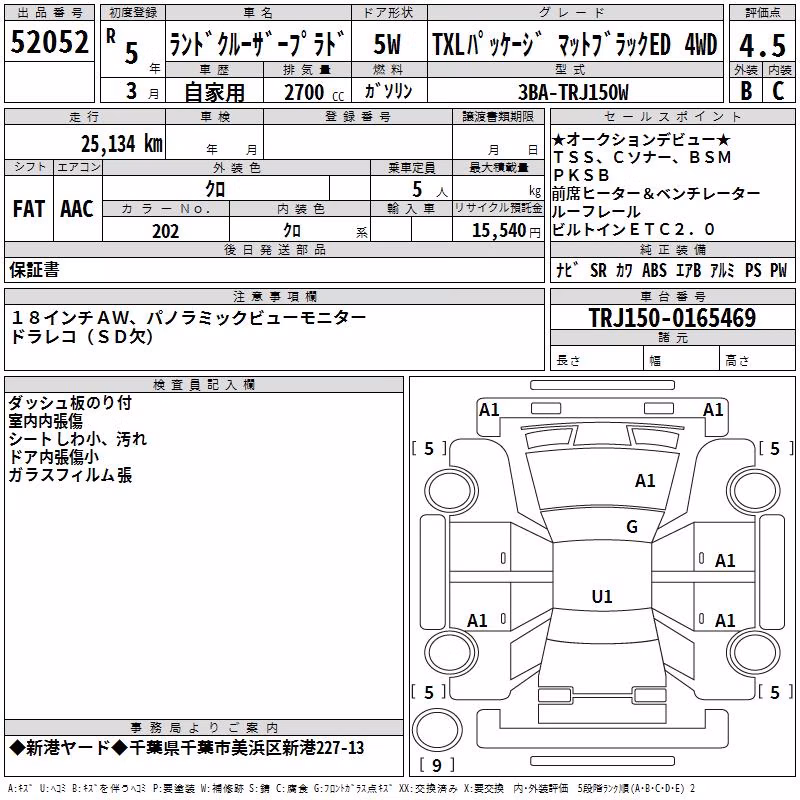Click the seating capacity 5 人
Viewport: 800px width, 800px height.
430,190
